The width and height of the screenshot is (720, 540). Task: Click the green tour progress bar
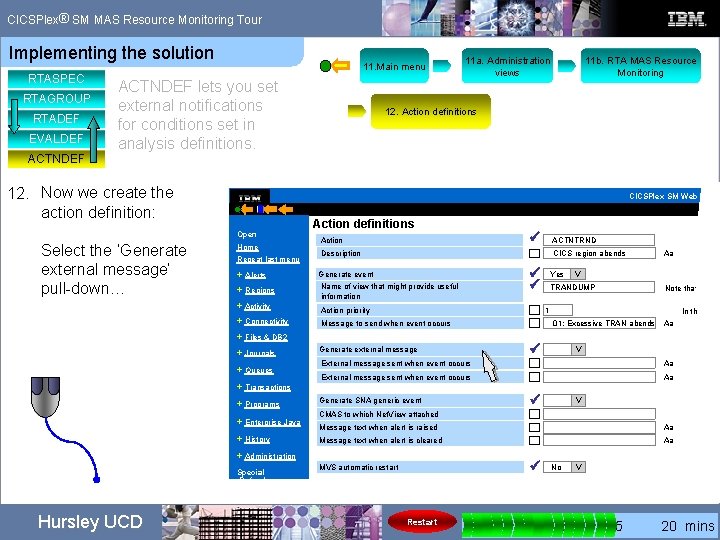[538, 524]
